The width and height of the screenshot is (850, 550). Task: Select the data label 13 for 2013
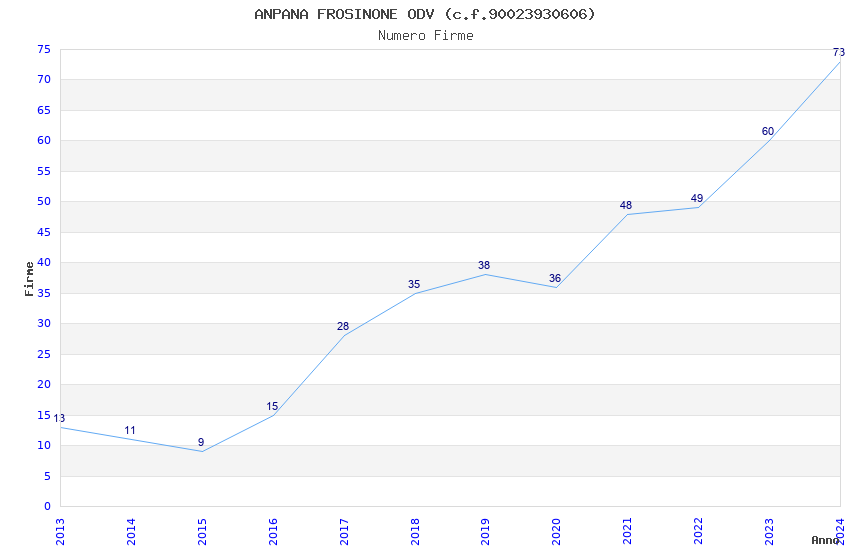click(59, 418)
